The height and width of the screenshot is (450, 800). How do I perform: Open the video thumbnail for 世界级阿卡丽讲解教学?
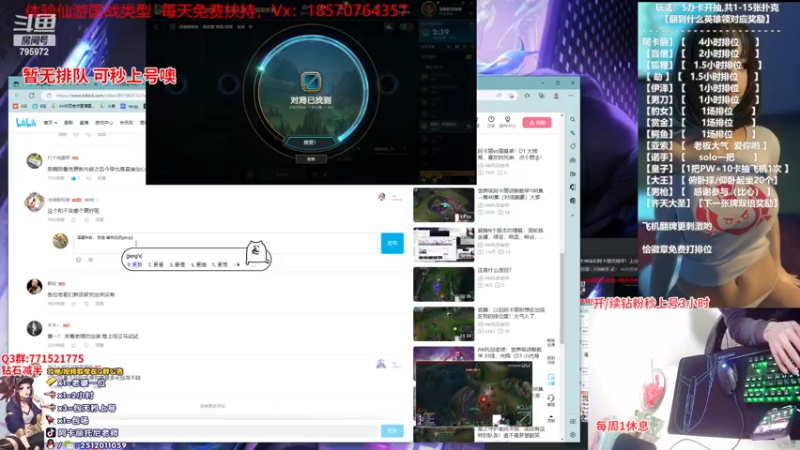point(443,205)
